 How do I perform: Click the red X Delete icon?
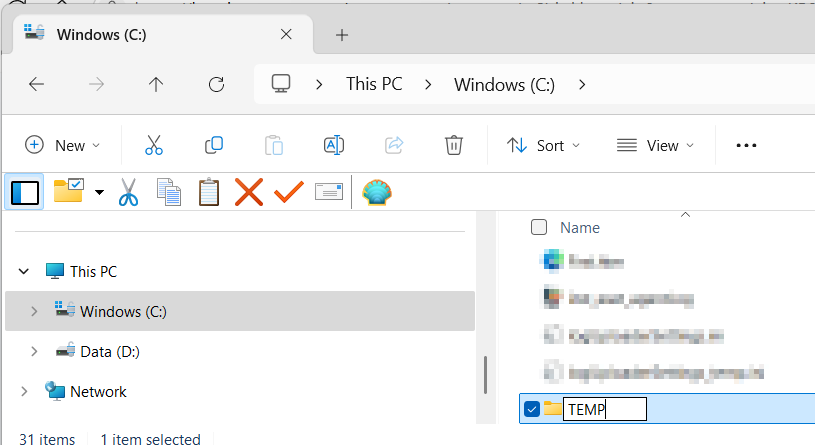[x=249, y=192]
